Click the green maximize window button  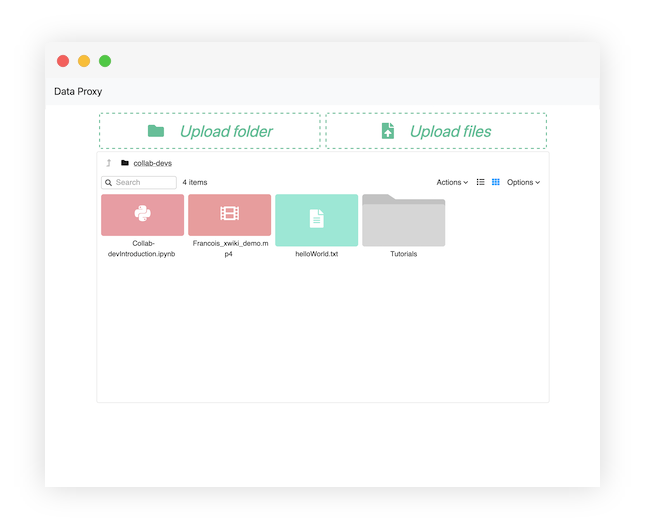pyautogui.click(x=105, y=61)
